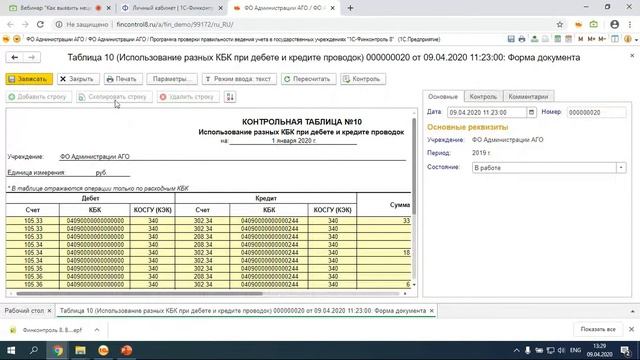This screenshot has height=360, width=640.
Task: Go forward with the 1C right arrow
Action: click(x=31, y=58)
